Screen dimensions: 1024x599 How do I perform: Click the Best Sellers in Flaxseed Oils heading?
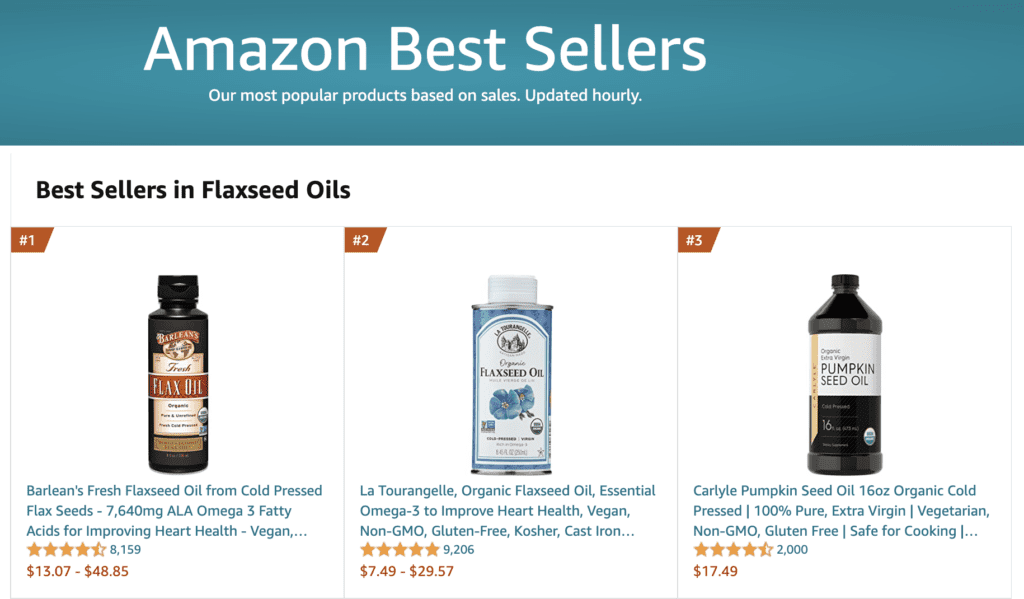pos(193,189)
